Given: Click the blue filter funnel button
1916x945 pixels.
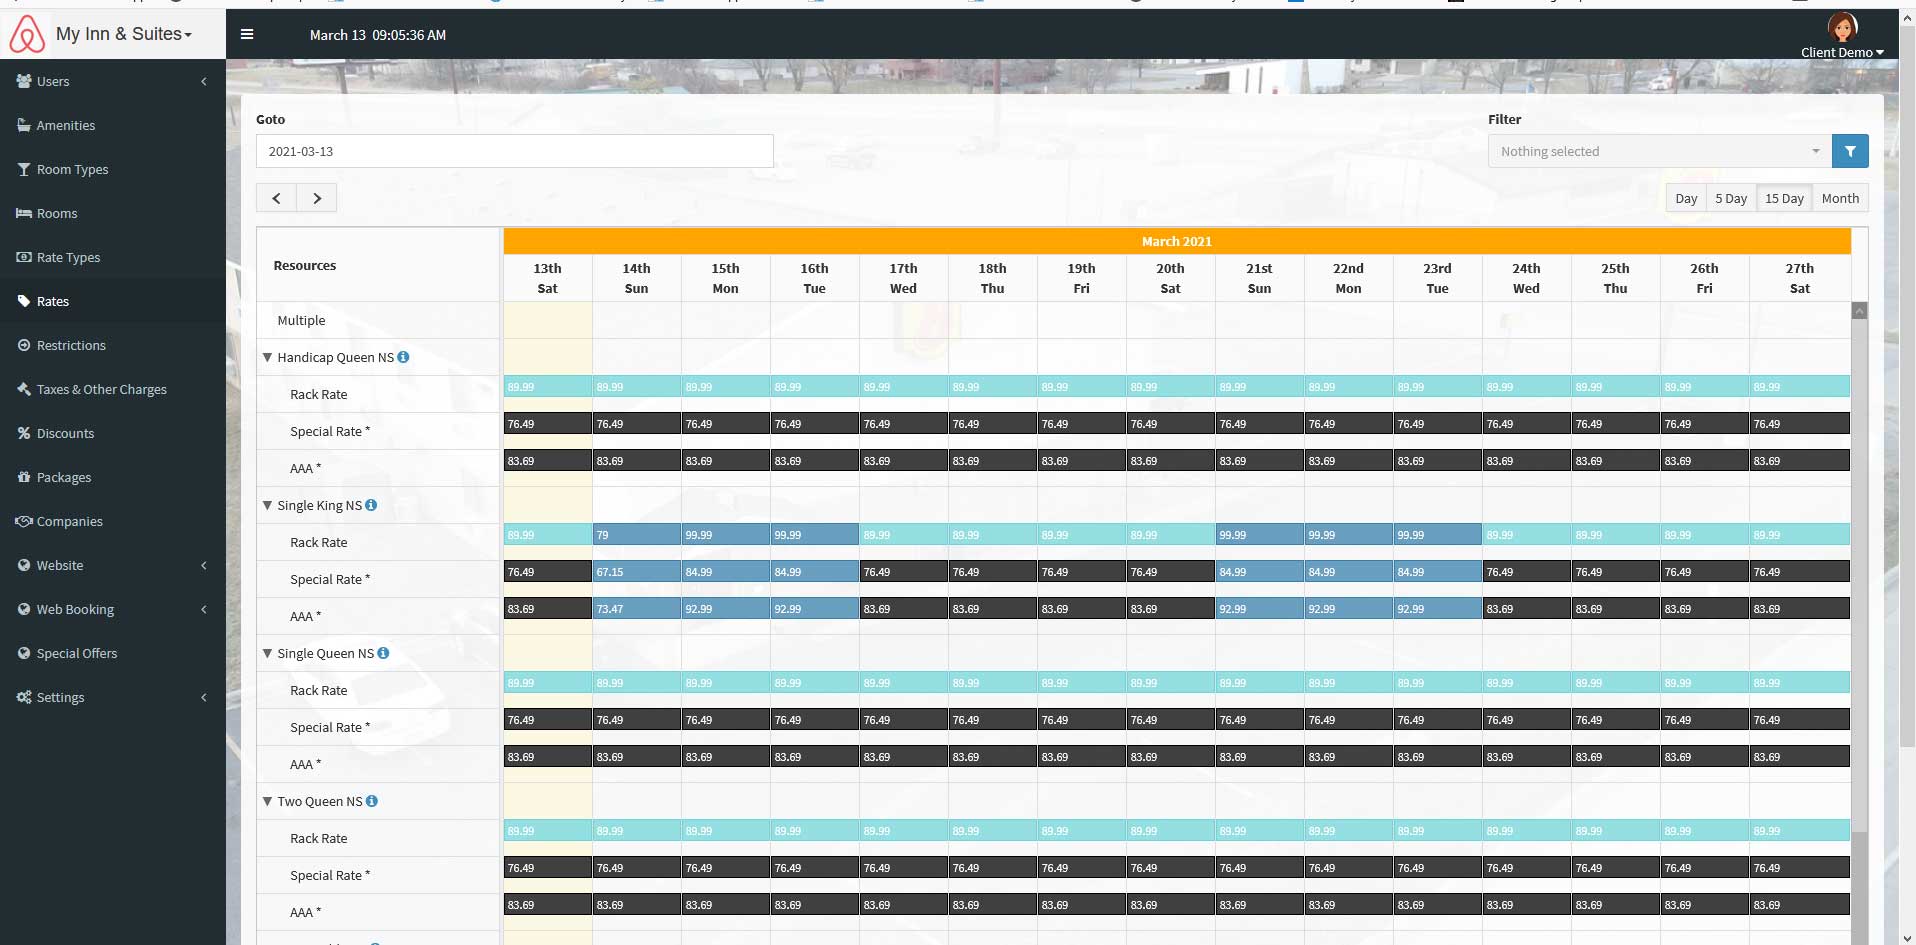Looking at the screenshot, I should (x=1849, y=151).
